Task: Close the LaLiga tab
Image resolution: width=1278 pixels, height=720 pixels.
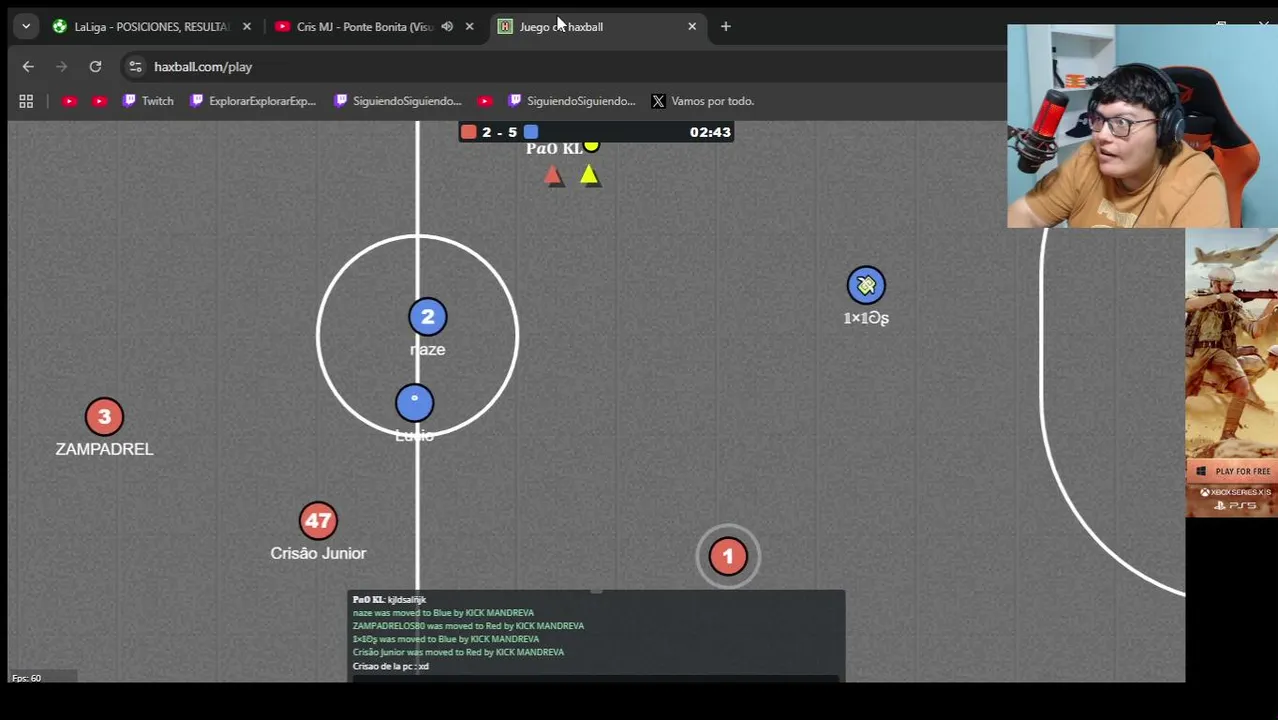Action: click(247, 27)
